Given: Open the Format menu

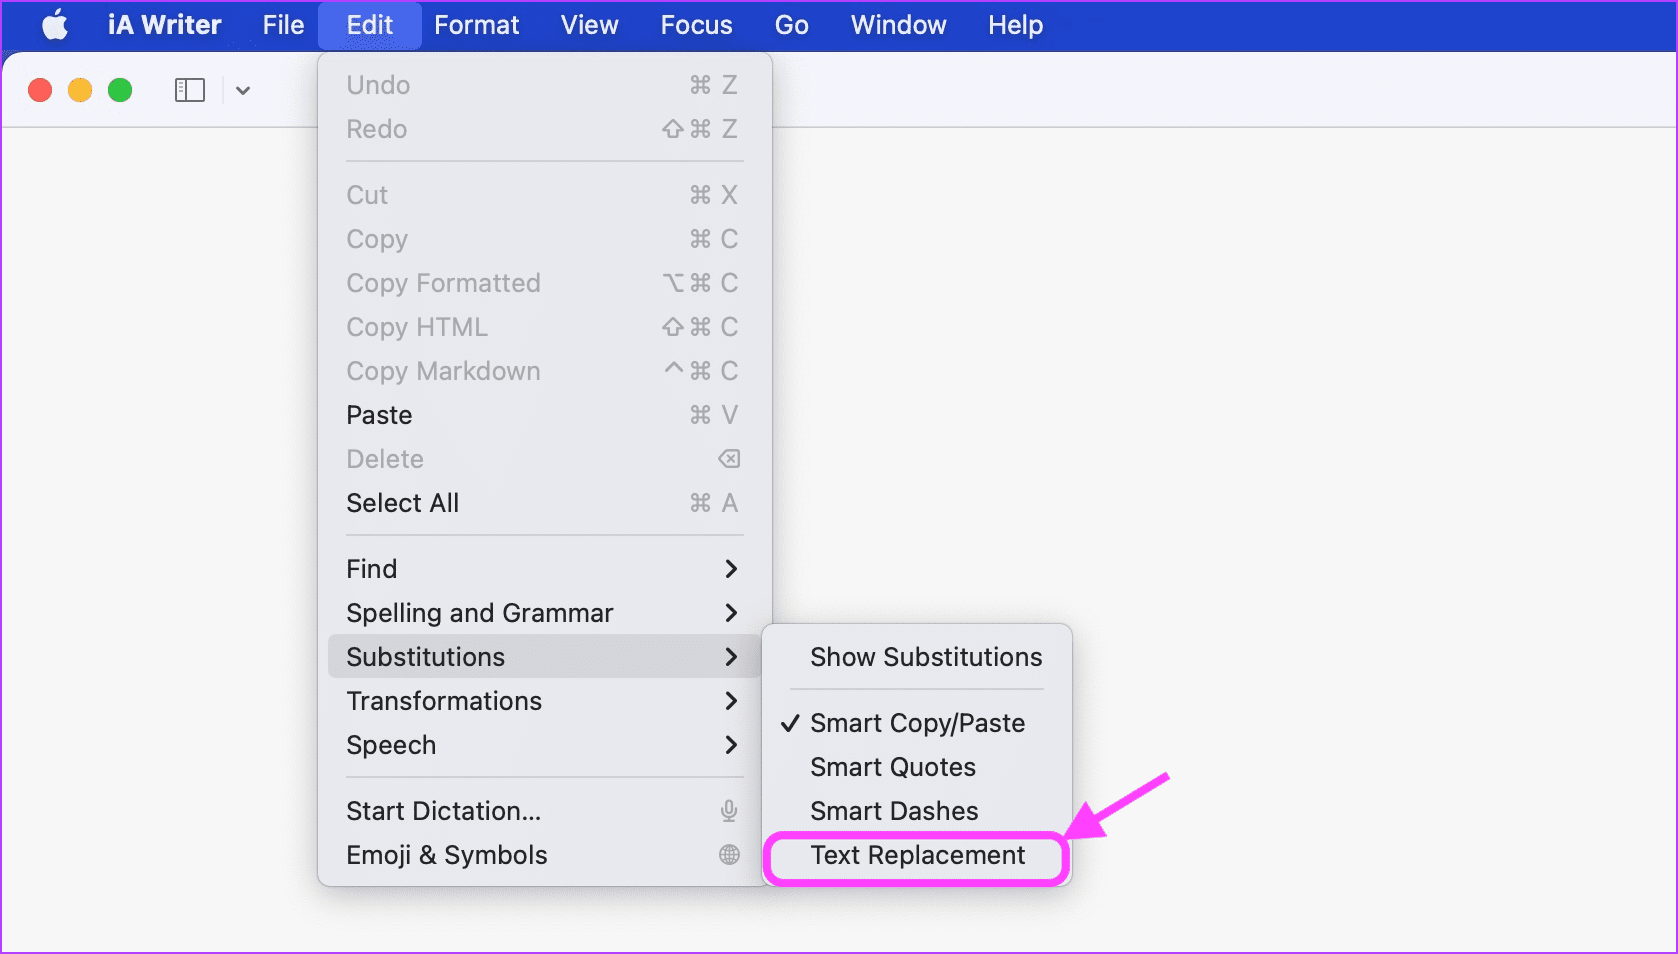Looking at the screenshot, I should [477, 25].
